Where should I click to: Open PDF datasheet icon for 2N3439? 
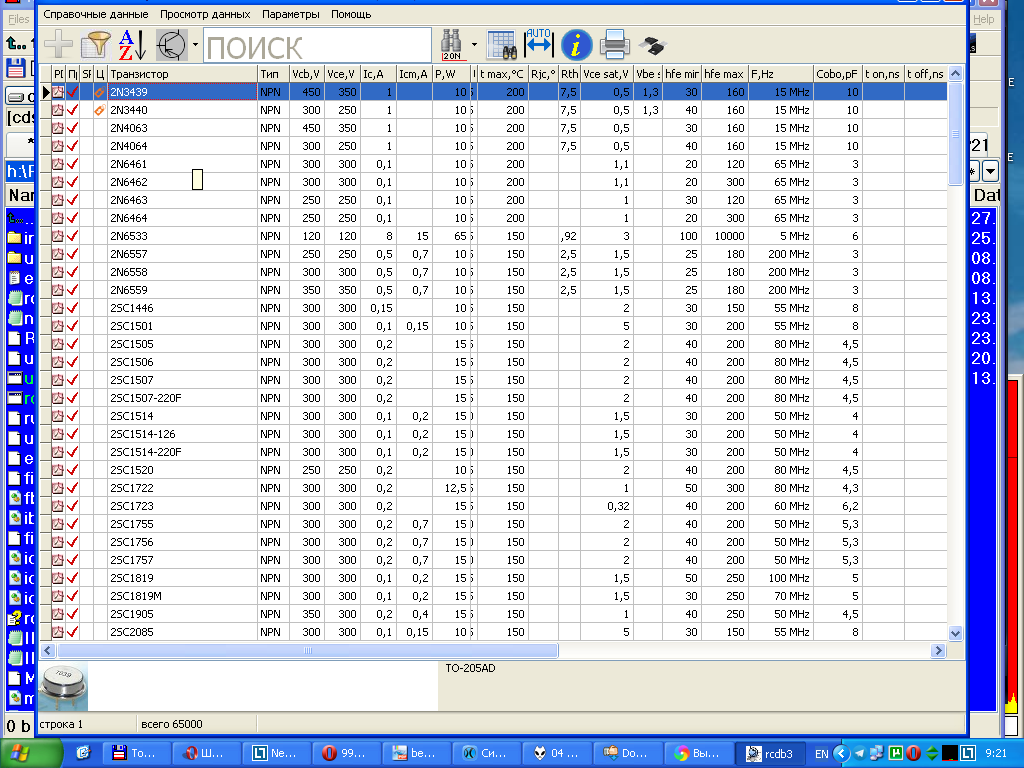pyautogui.click(x=58, y=92)
